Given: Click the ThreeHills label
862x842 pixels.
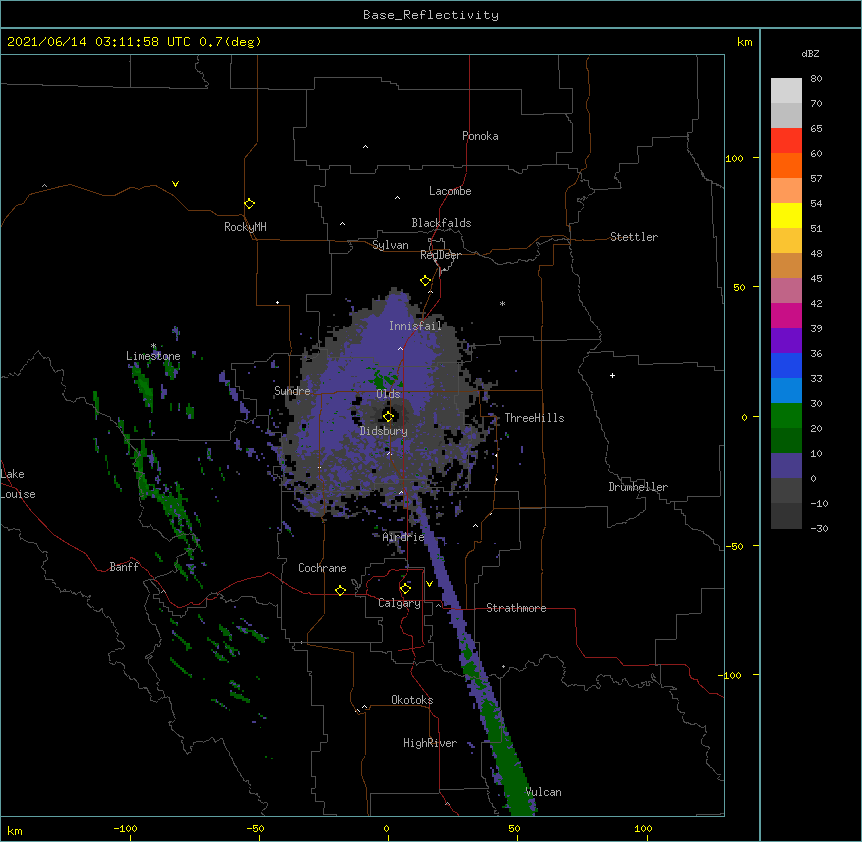Looking at the screenshot, I should (x=534, y=418).
